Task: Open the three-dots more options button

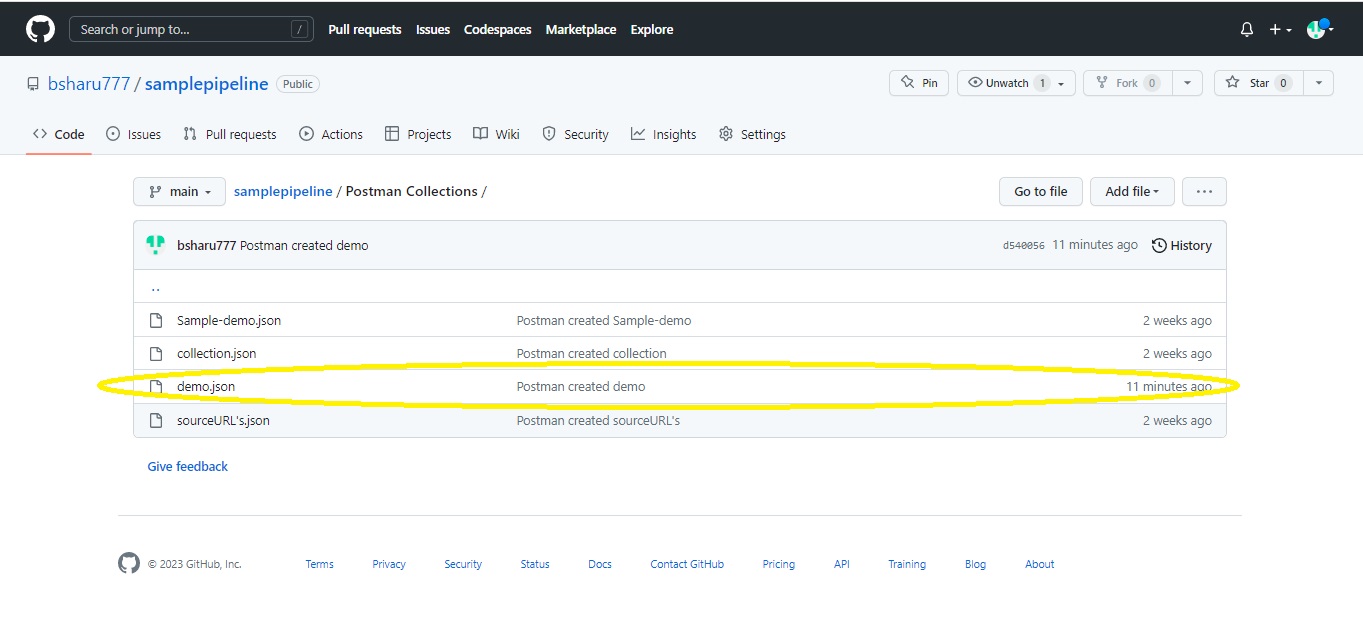Action: tap(1204, 192)
